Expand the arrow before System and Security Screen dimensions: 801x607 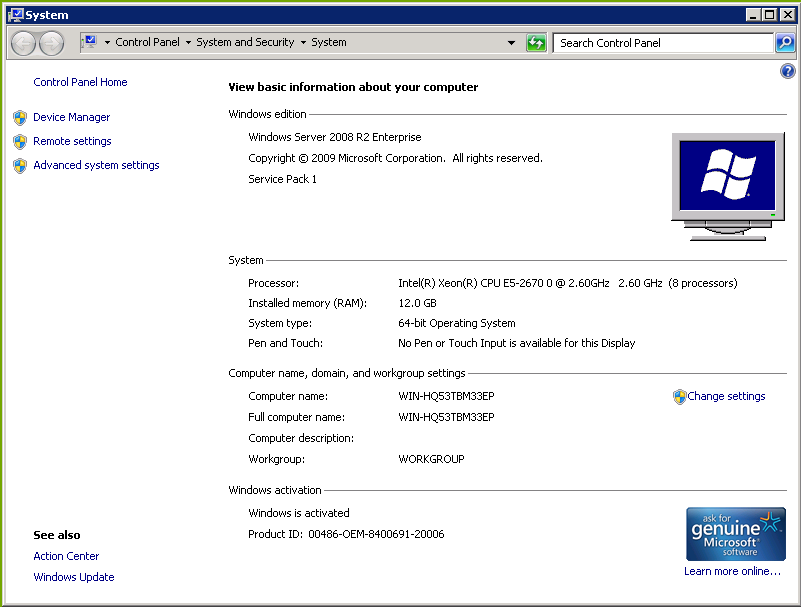(188, 42)
